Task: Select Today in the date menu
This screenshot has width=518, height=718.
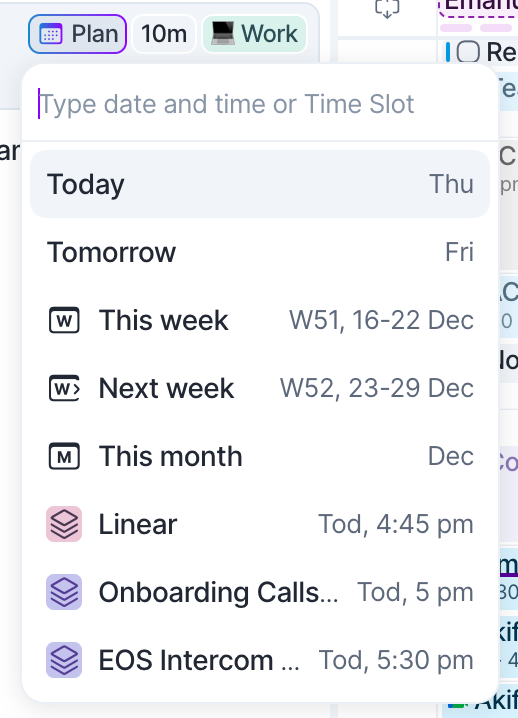Action: [x=260, y=184]
